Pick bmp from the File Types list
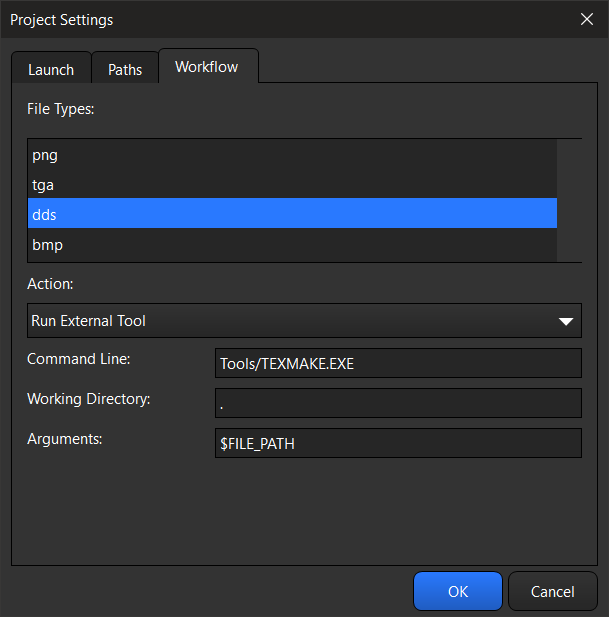 pyautogui.click(x=291, y=245)
